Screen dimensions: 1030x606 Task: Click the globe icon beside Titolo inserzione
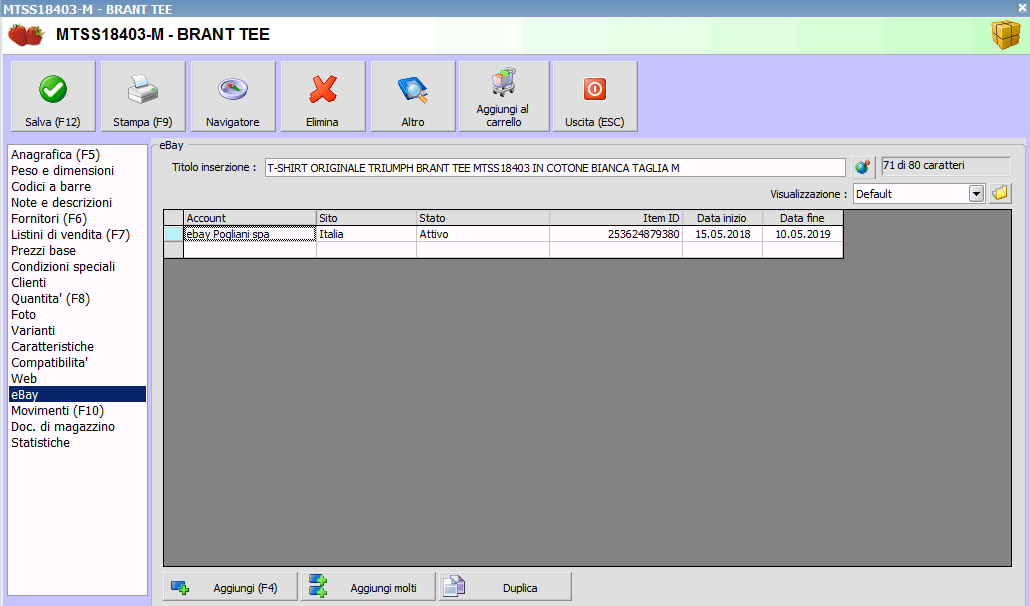pyautogui.click(x=862, y=167)
